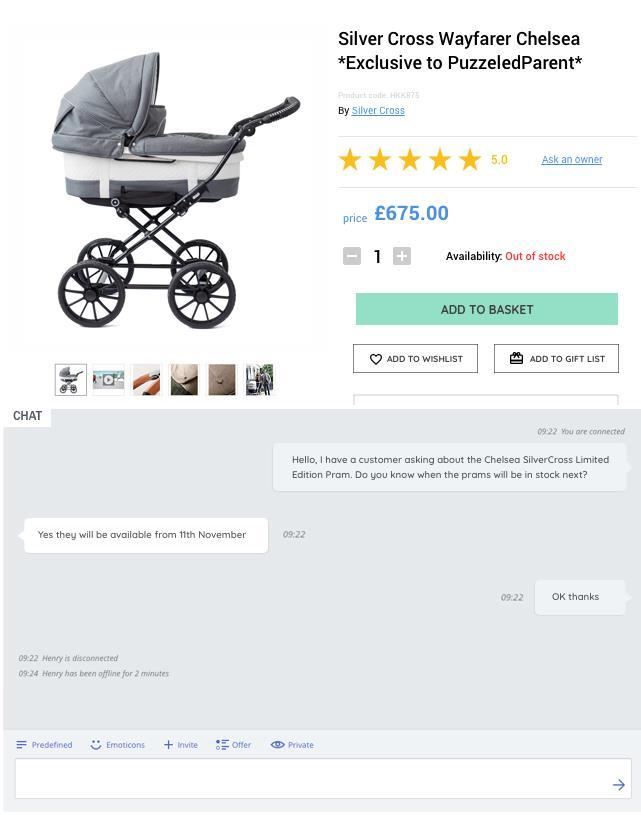Open the Emoticons picker
Image resolution: width=641 pixels, height=815 pixels.
pyautogui.click(x=117, y=745)
